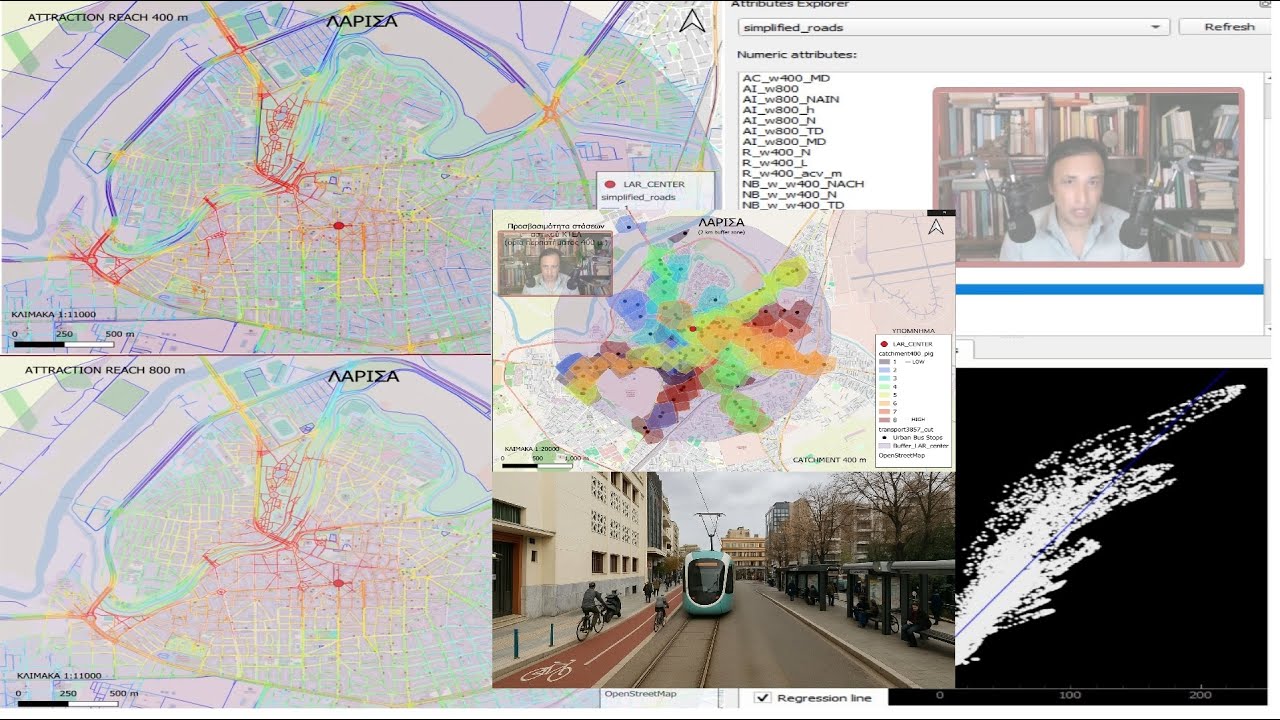Click the Urban Bus Stops legend entry
Viewport: 1280px width, 720px height.
(912, 438)
